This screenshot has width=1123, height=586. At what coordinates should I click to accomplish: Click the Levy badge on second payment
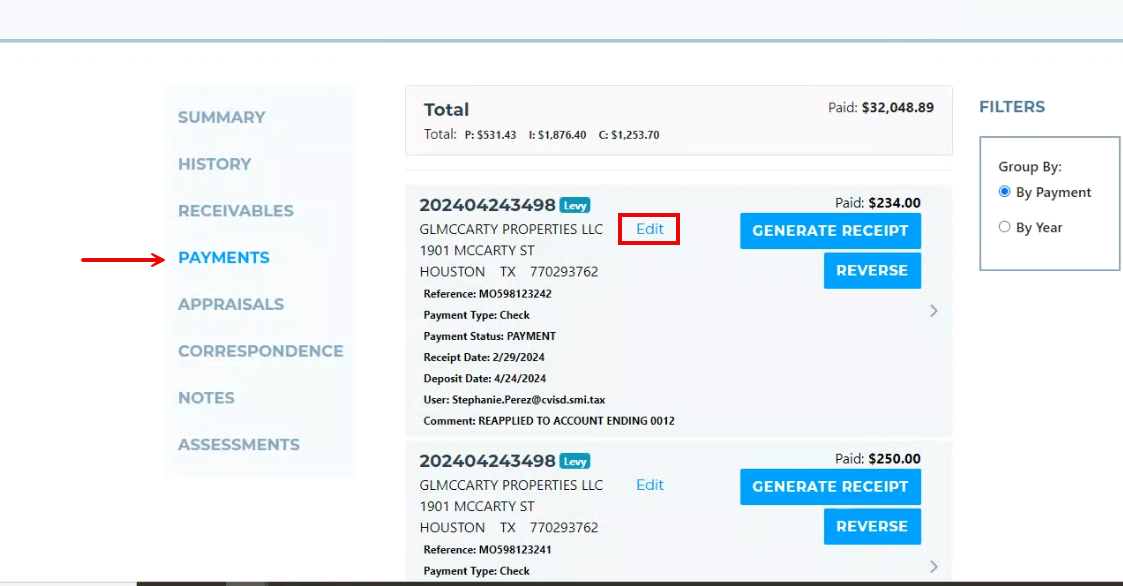(575, 462)
